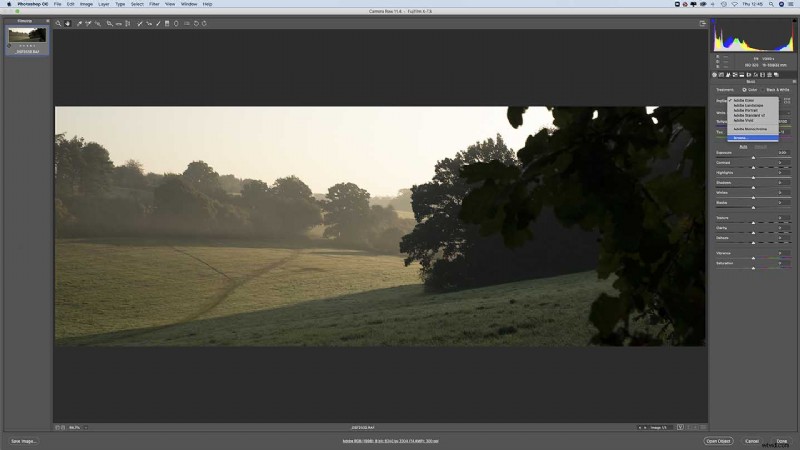The height and width of the screenshot is (450, 800).
Task: Open the Lens Corrections panel icon
Action: (x=749, y=75)
